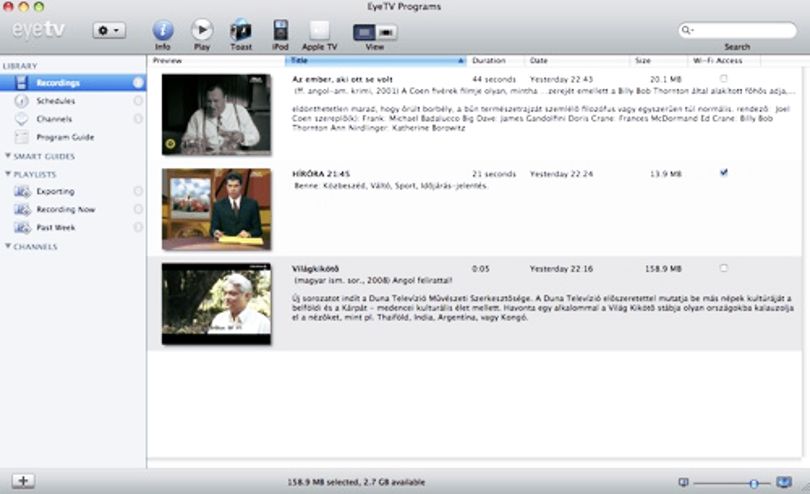The height and width of the screenshot is (494, 810).
Task: Open Program Guide in sidebar
Action: 65,137
